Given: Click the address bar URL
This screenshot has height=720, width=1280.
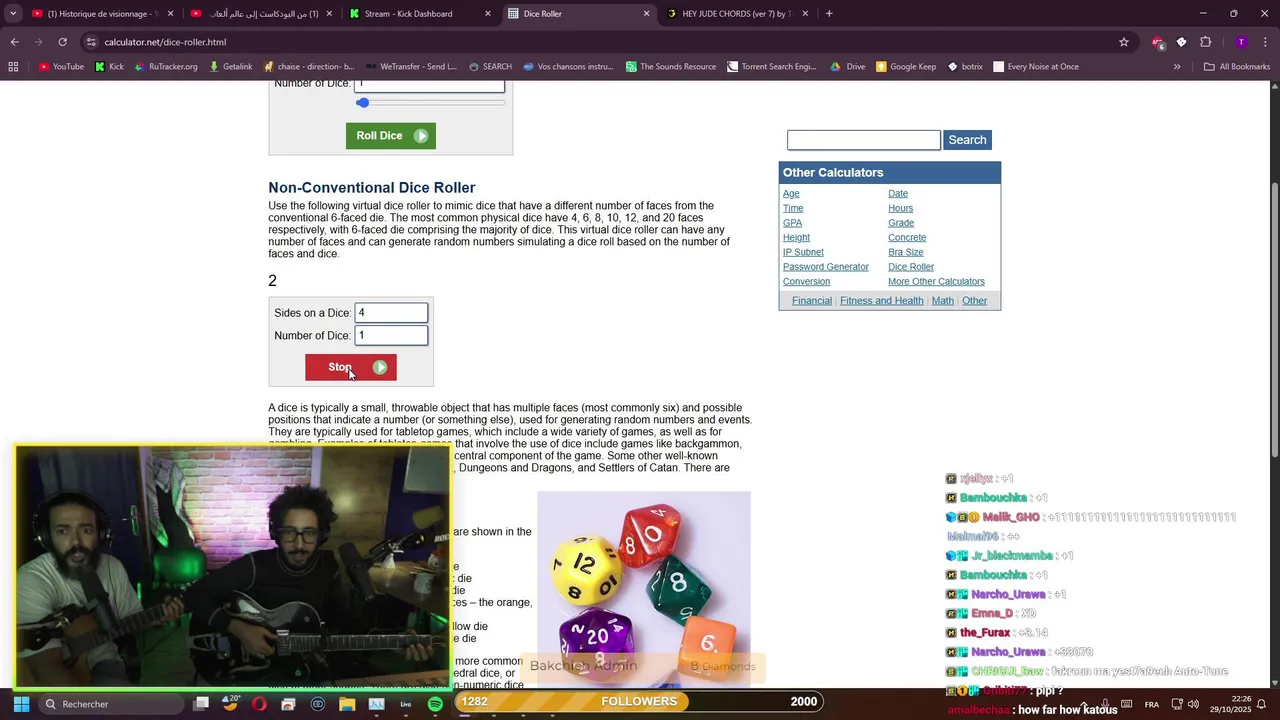Looking at the screenshot, I should click(x=165, y=42).
